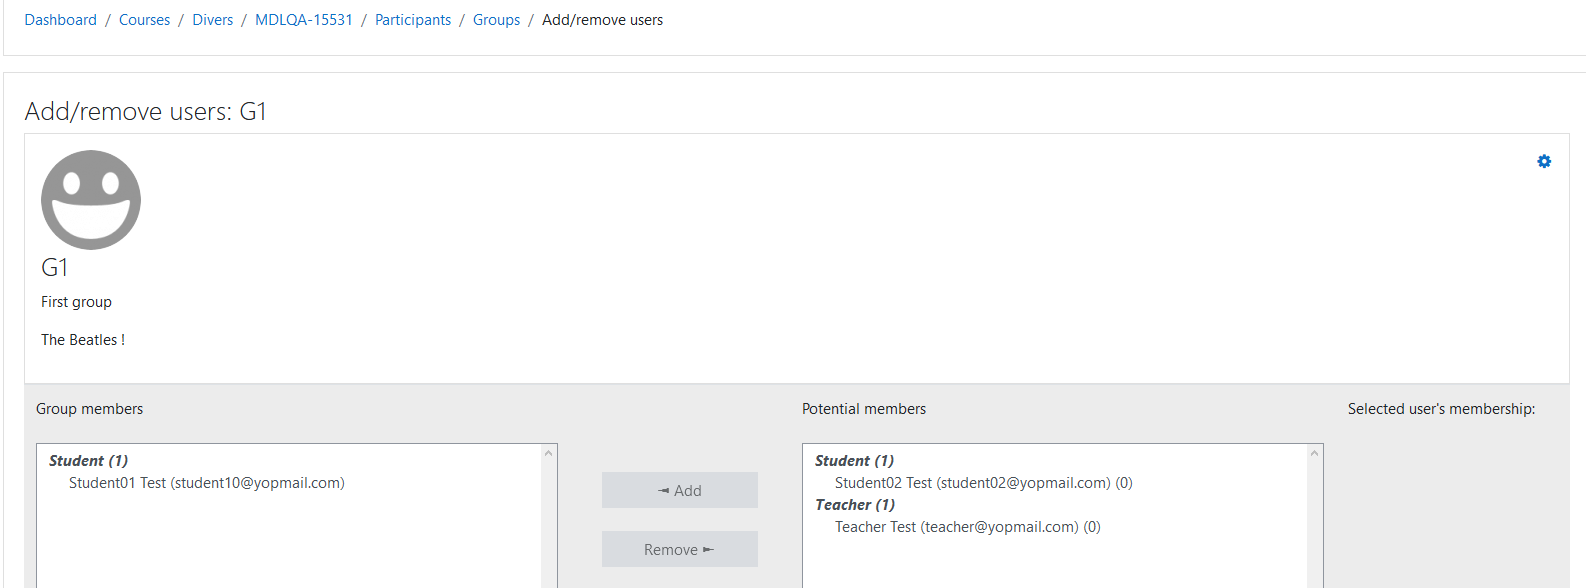This screenshot has width=1586, height=588.
Task: Click the G1 group name under avatar
Action: pyautogui.click(x=54, y=268)
